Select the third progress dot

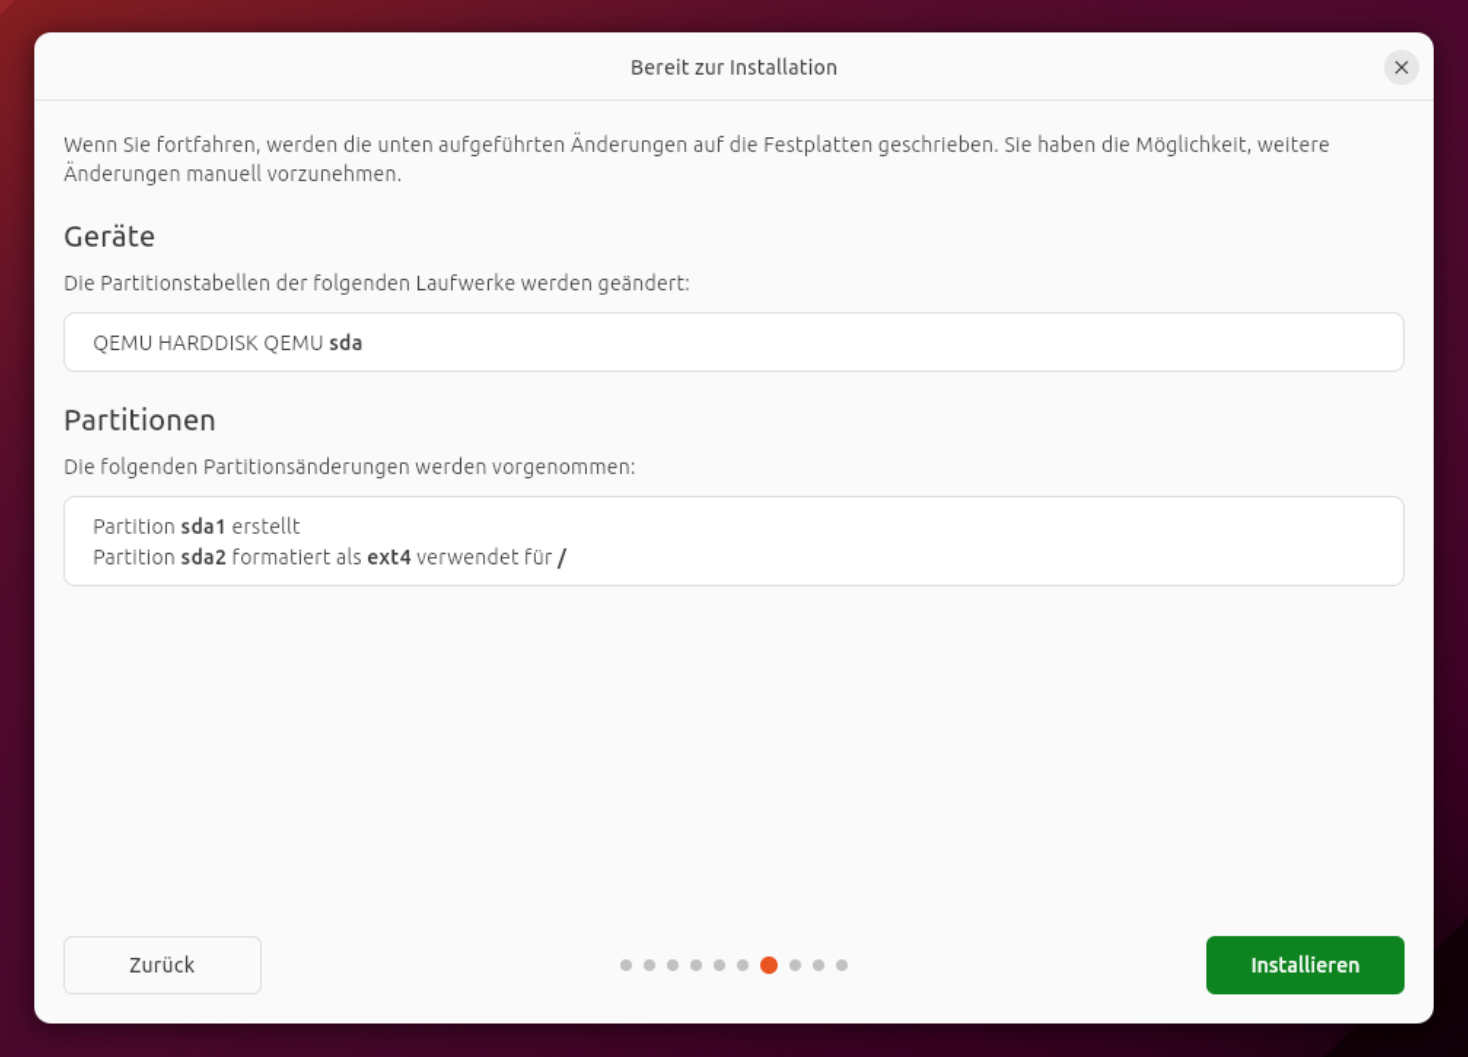(x=673, y=965)
